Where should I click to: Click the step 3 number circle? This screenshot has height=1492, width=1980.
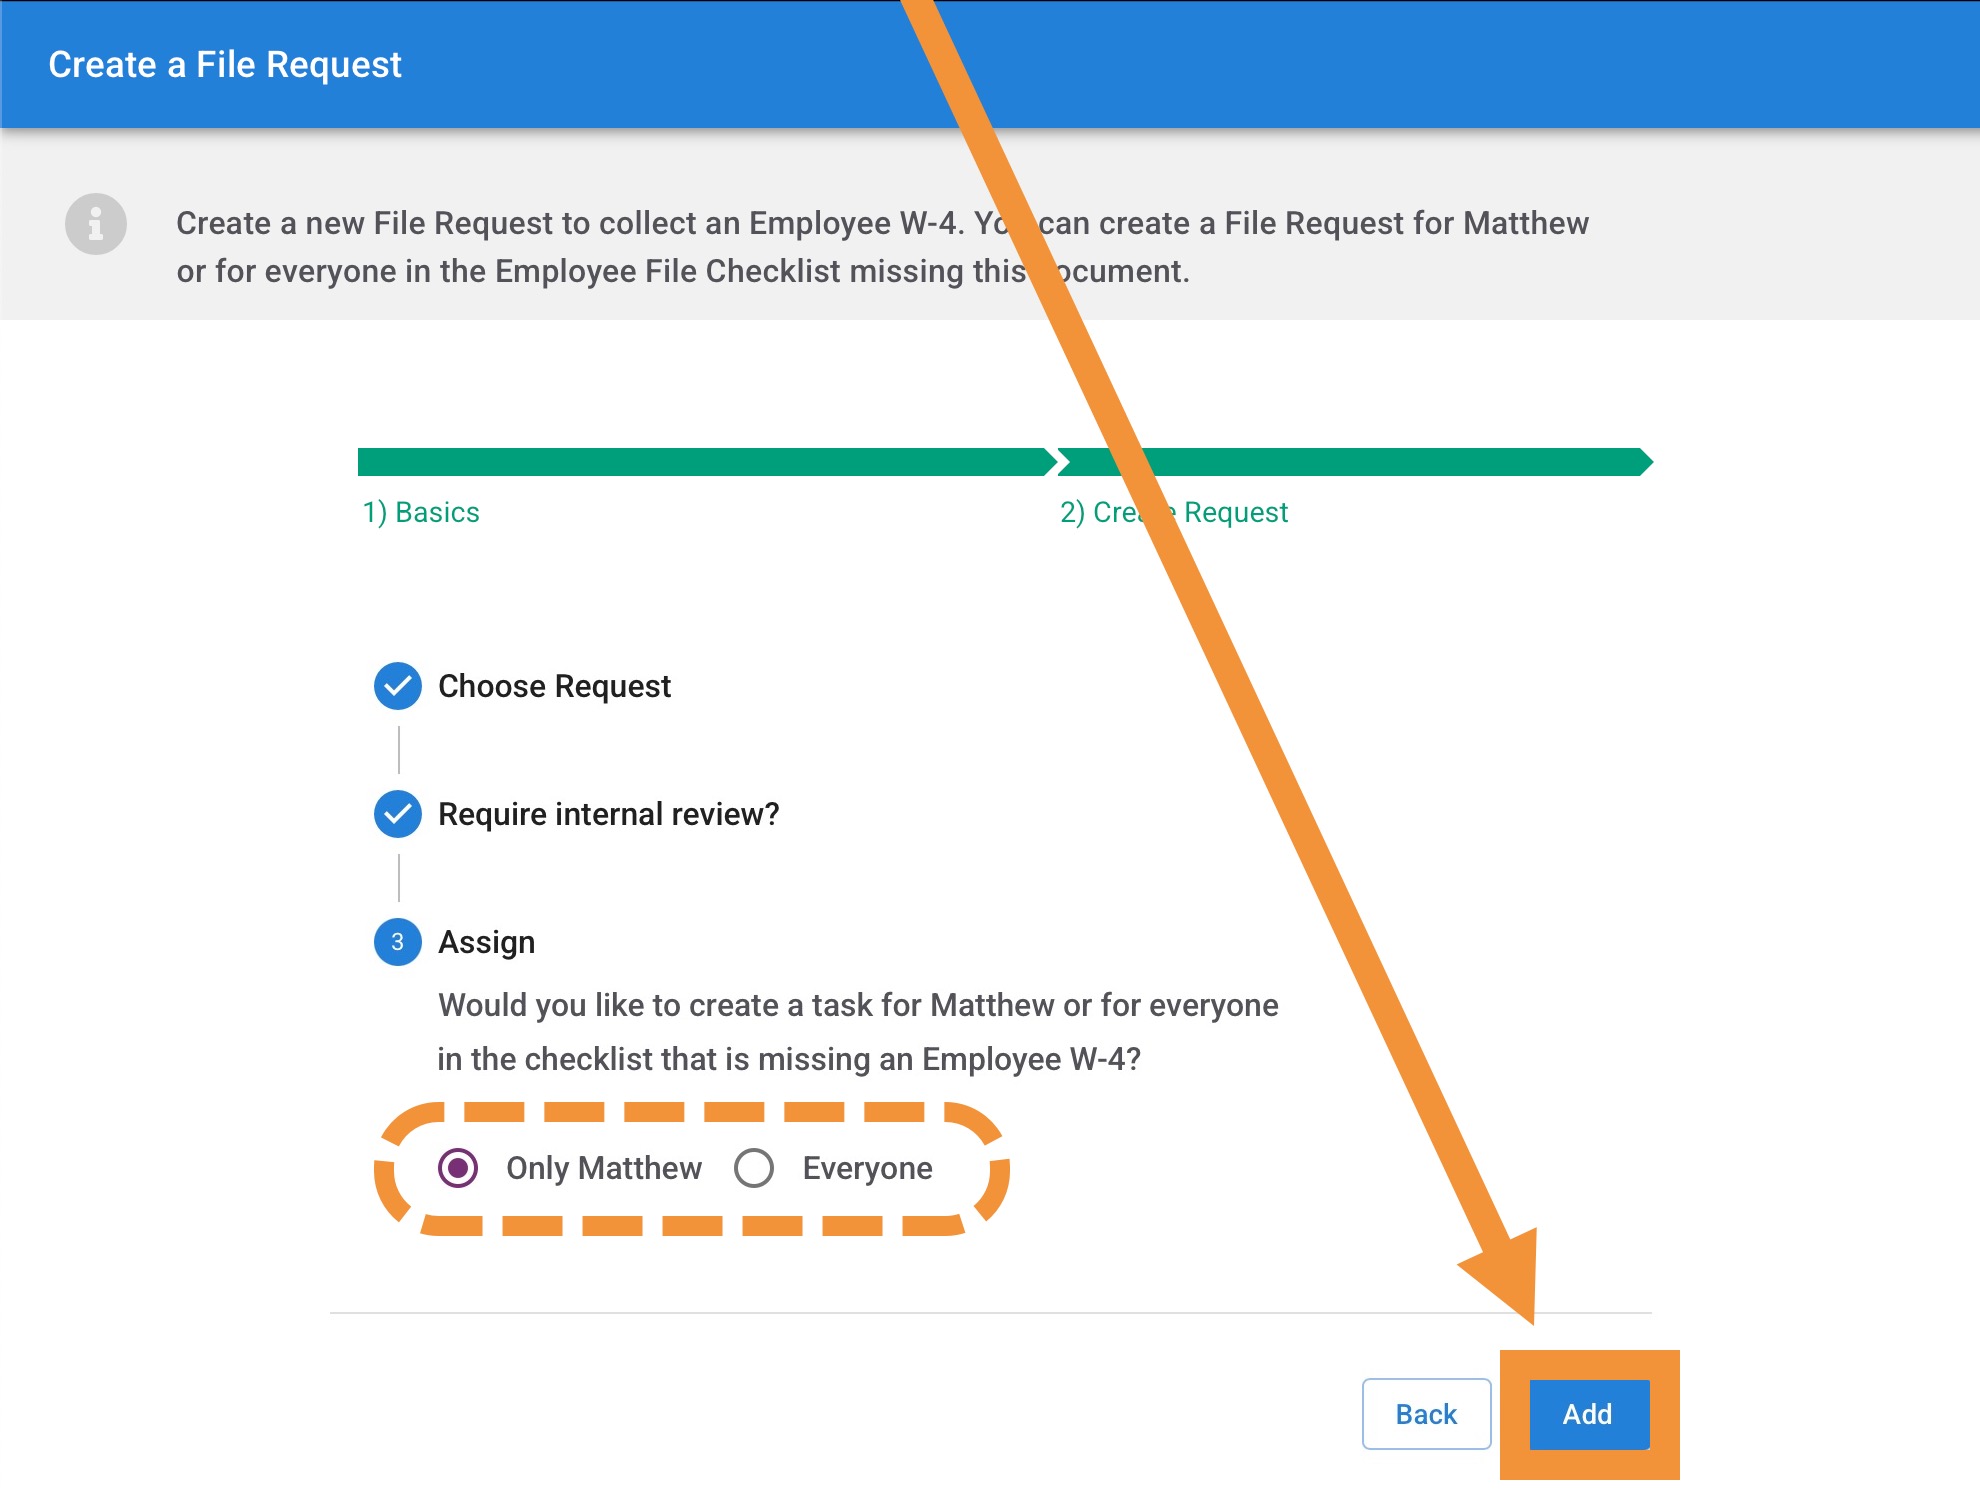(398, 942)
